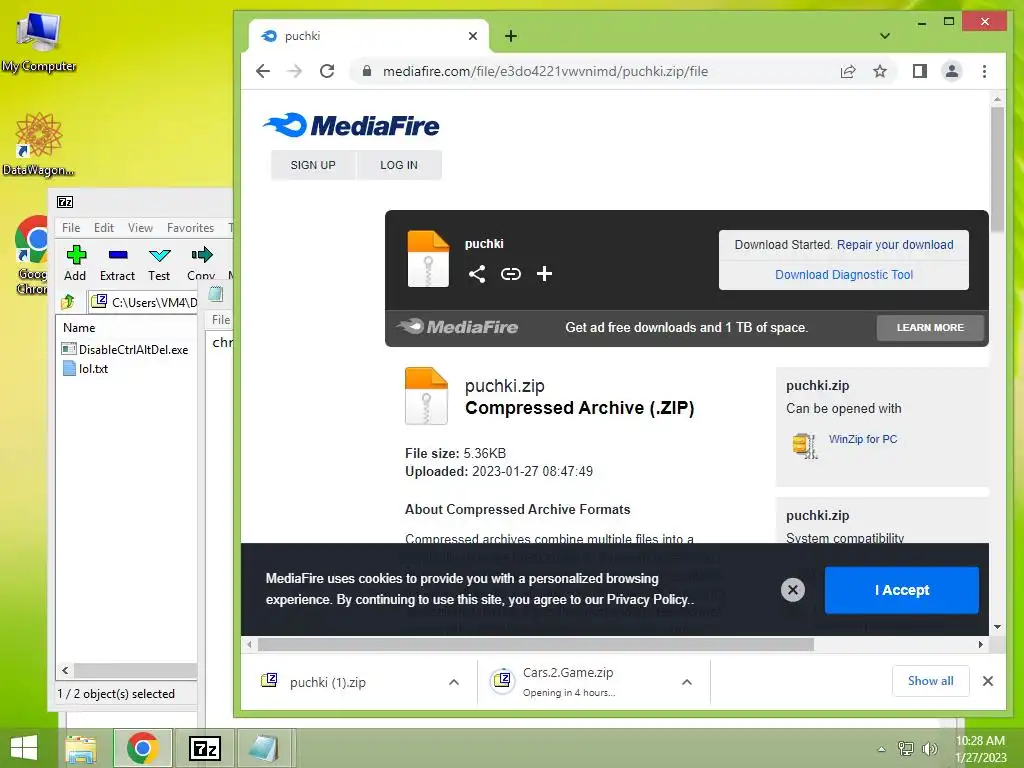The image size is (1024, 768).
Task: Close the puchki tab
Action: (473, 36)
